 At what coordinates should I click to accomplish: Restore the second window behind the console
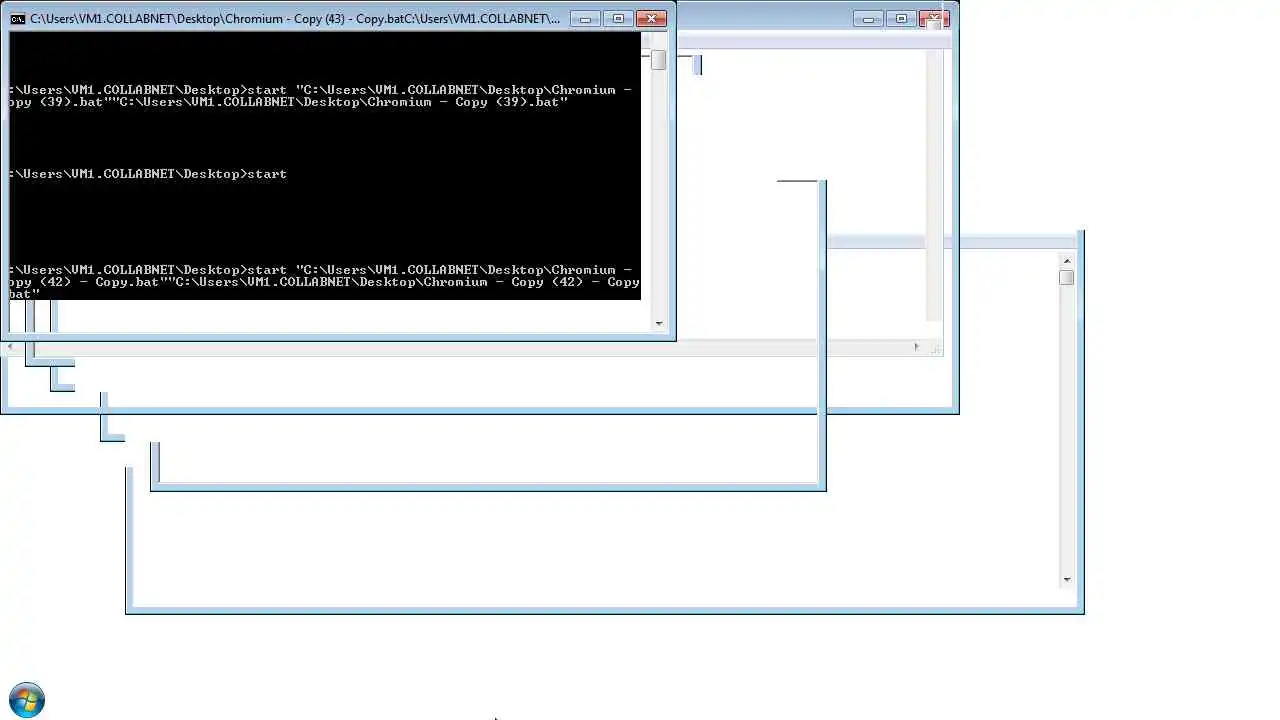[x=901, y=19]
